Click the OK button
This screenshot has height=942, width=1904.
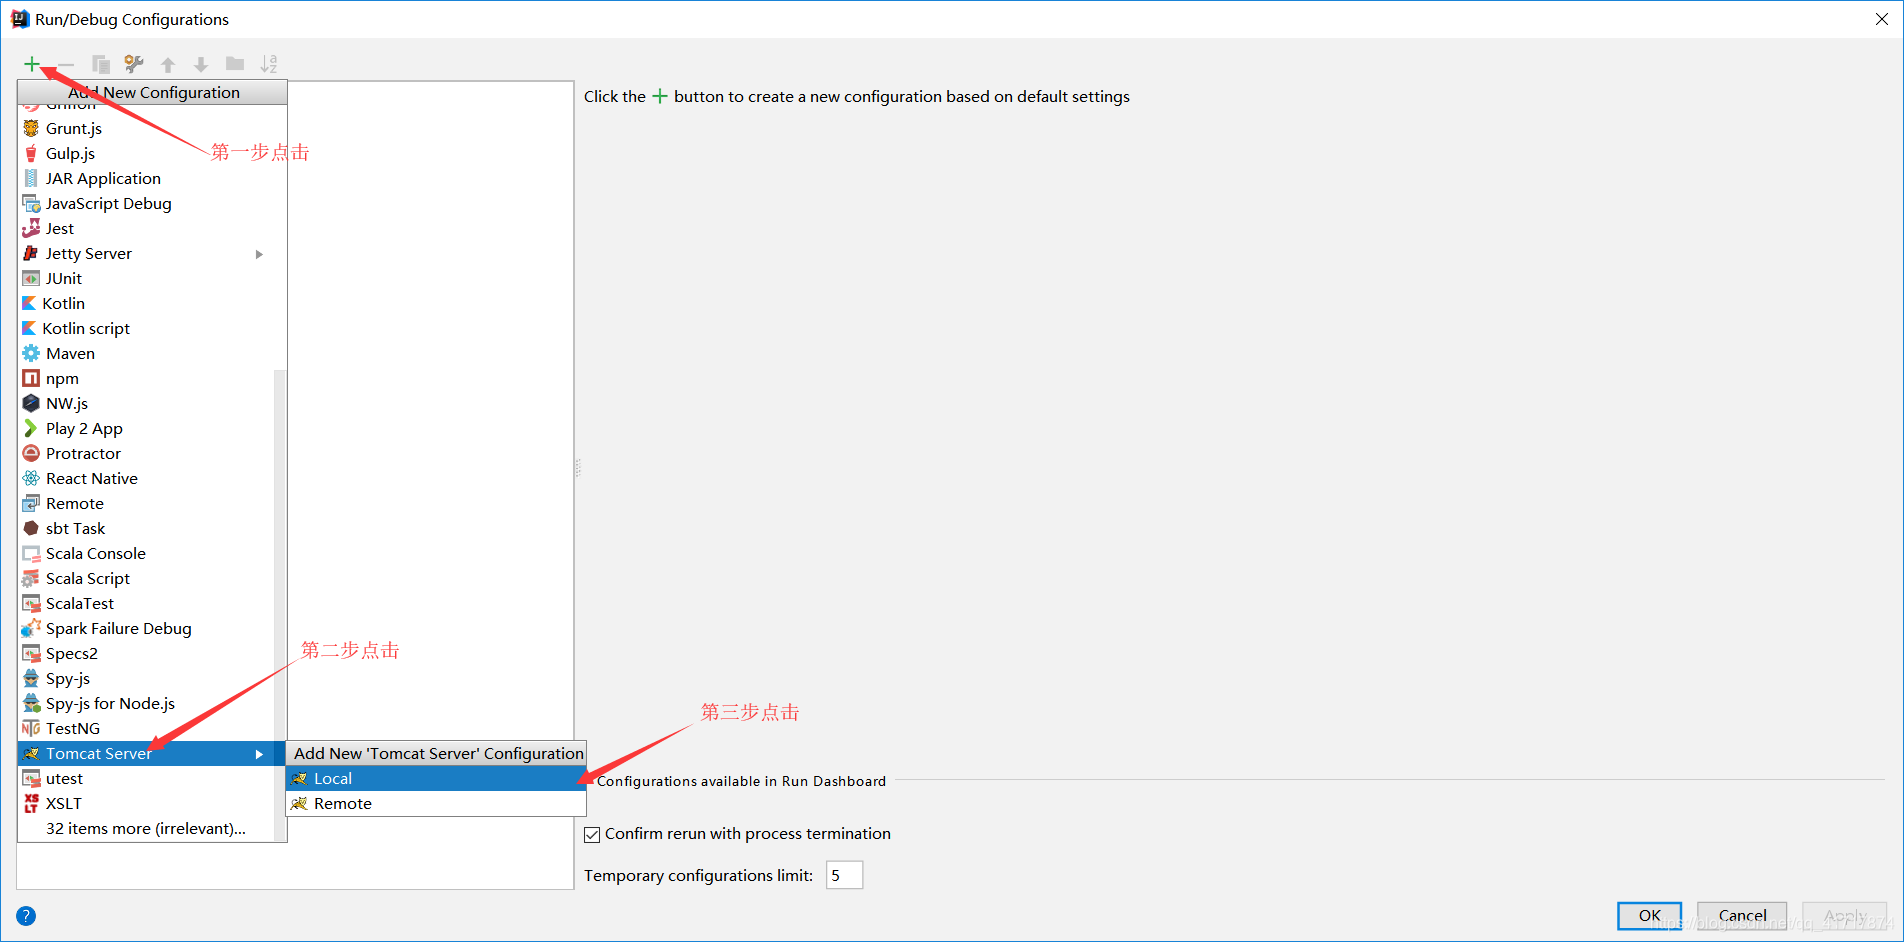pos(1649,915)
